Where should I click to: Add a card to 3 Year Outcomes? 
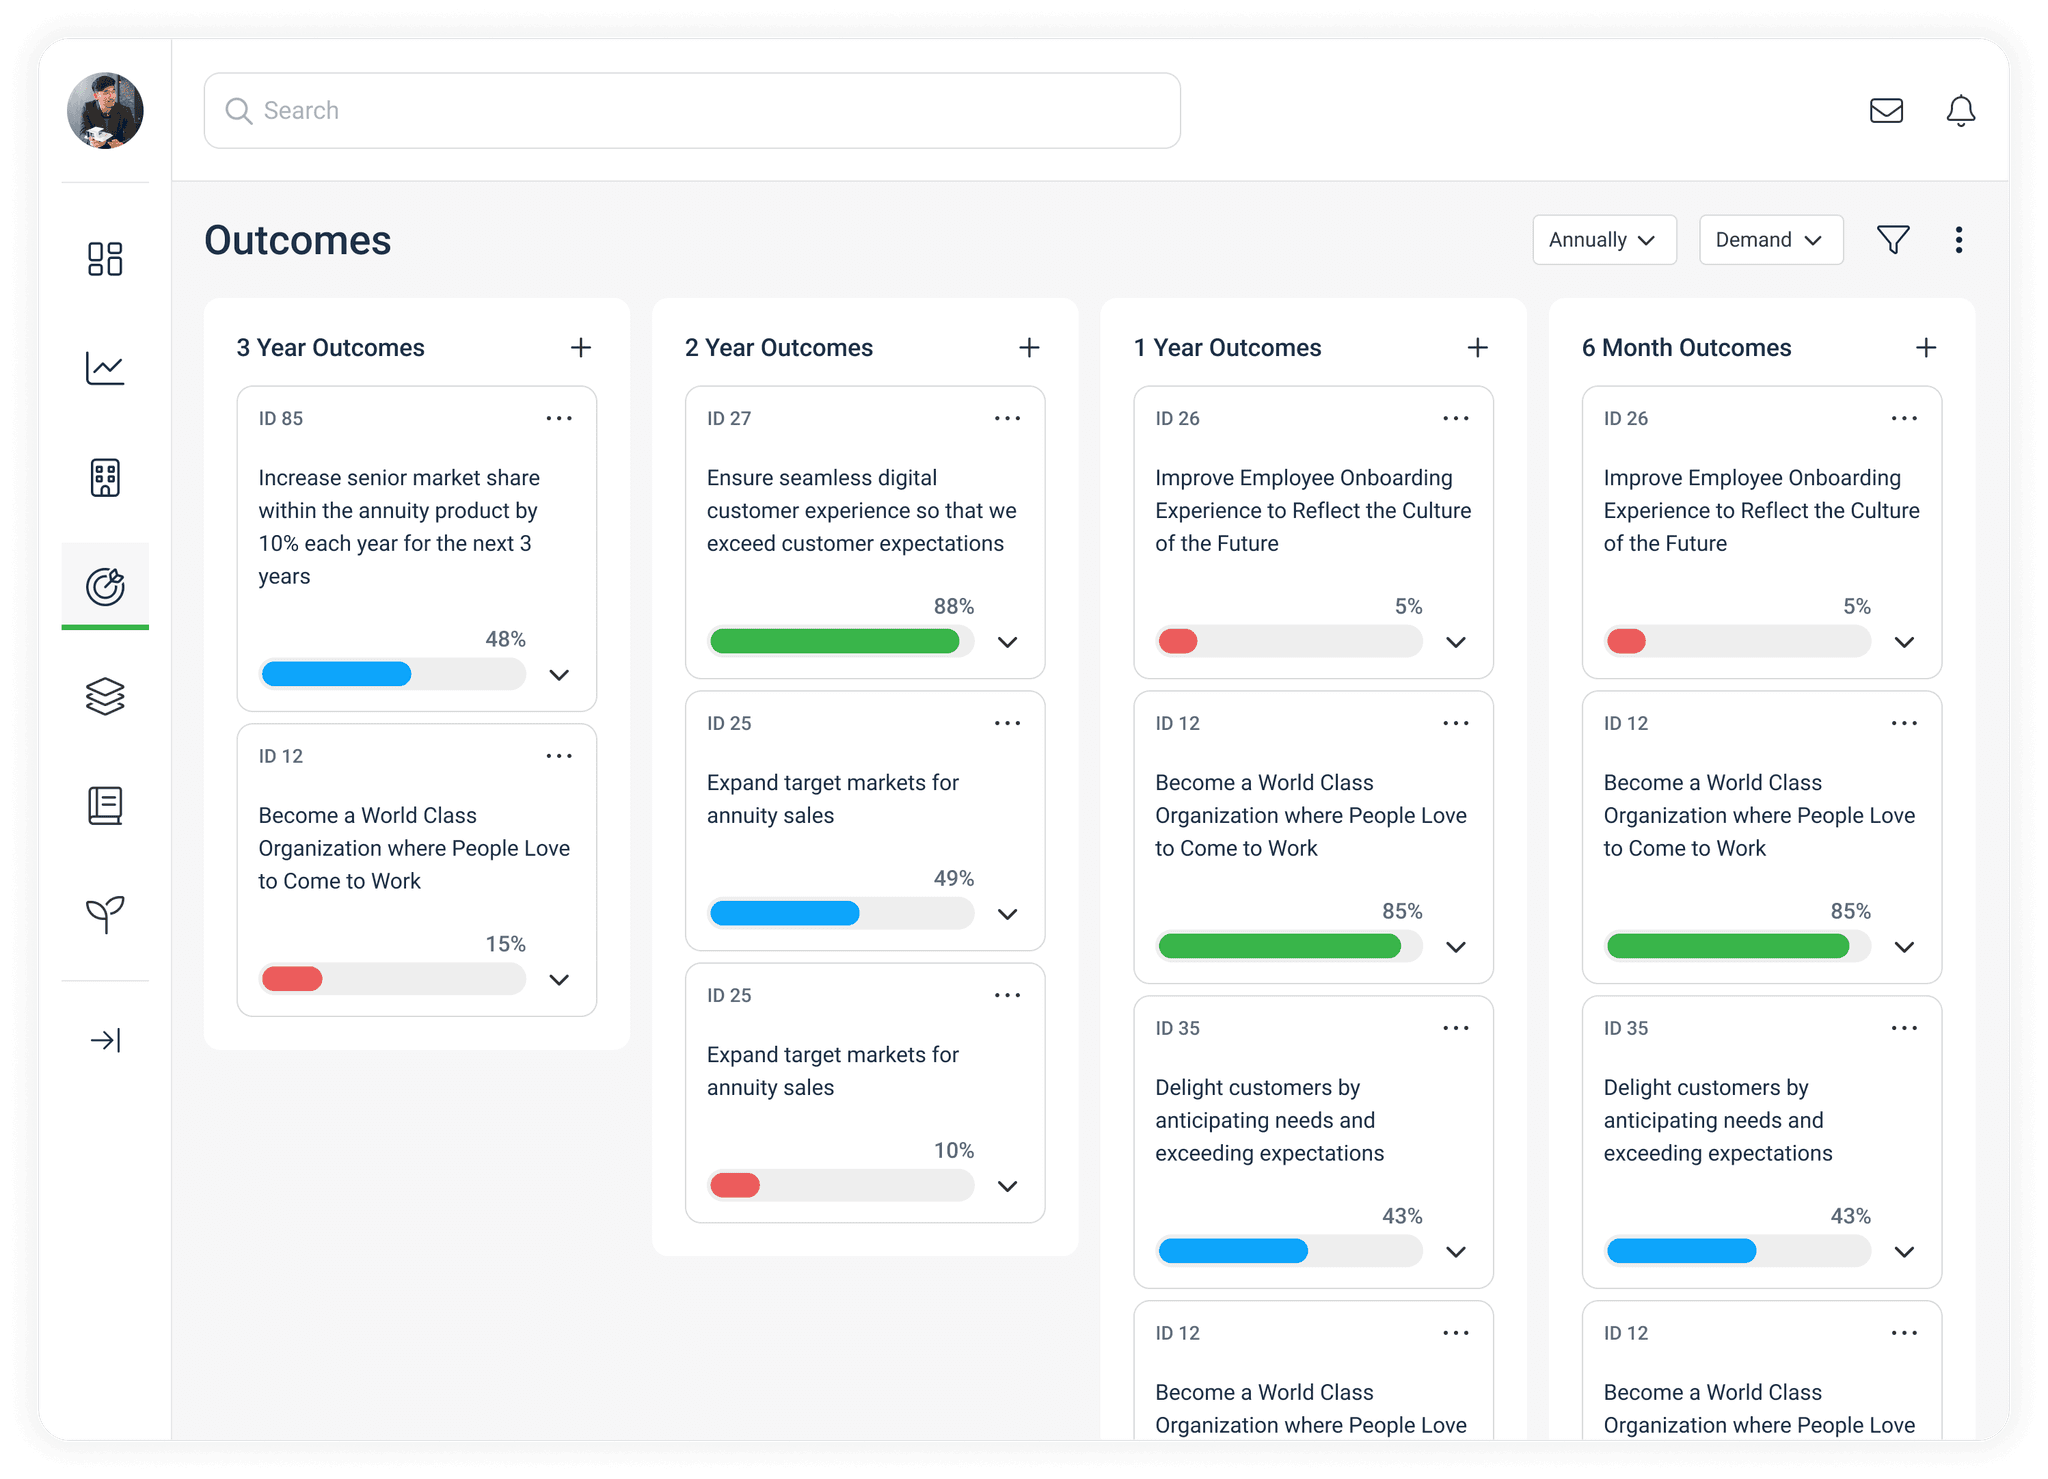click(581, 348)
